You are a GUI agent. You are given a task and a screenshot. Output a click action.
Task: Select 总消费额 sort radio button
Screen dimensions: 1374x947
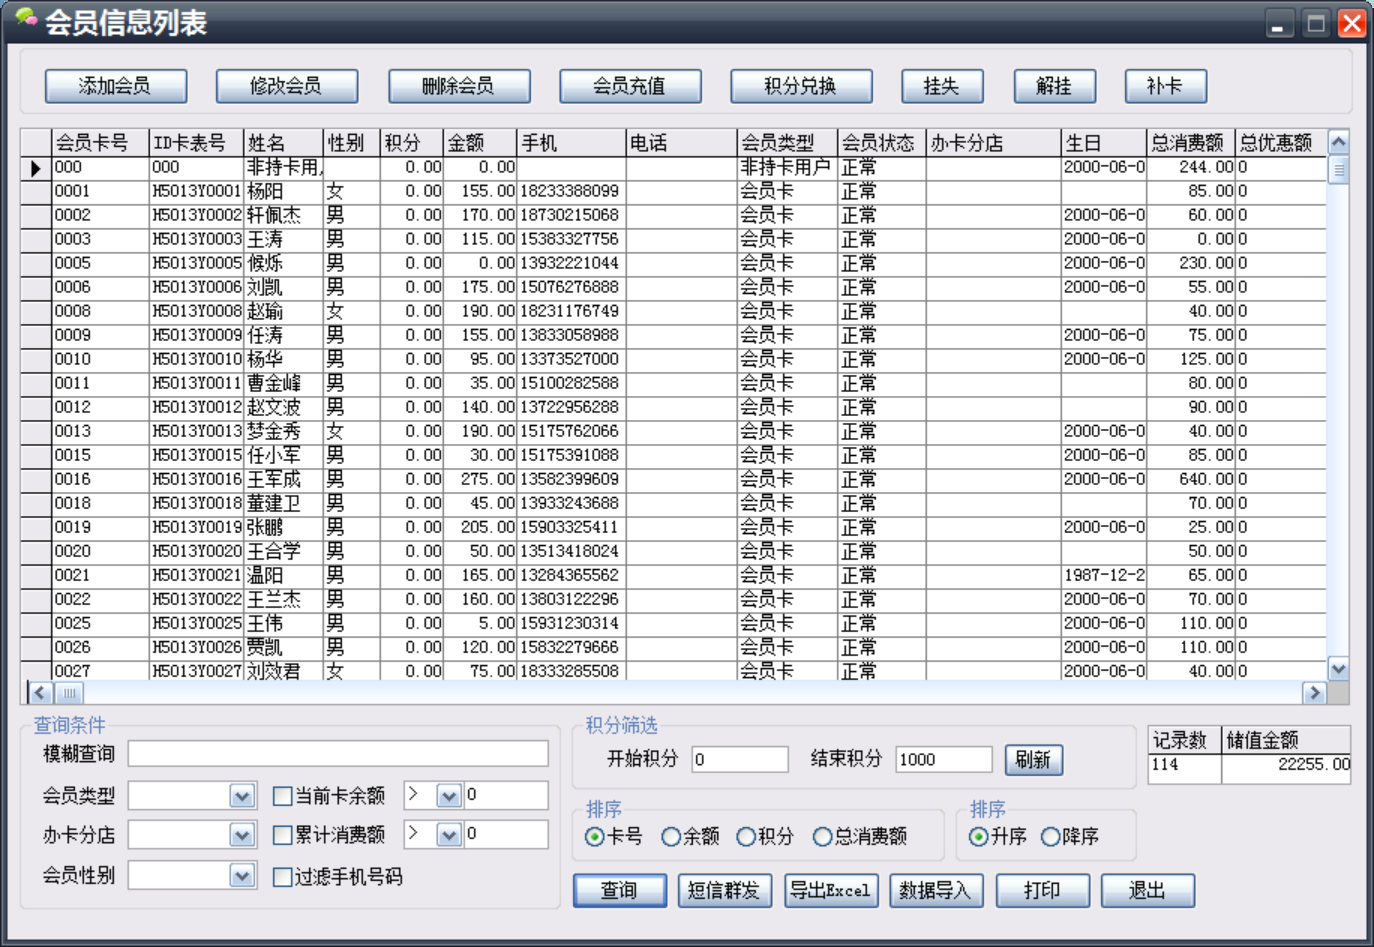(x=822, y=837)
